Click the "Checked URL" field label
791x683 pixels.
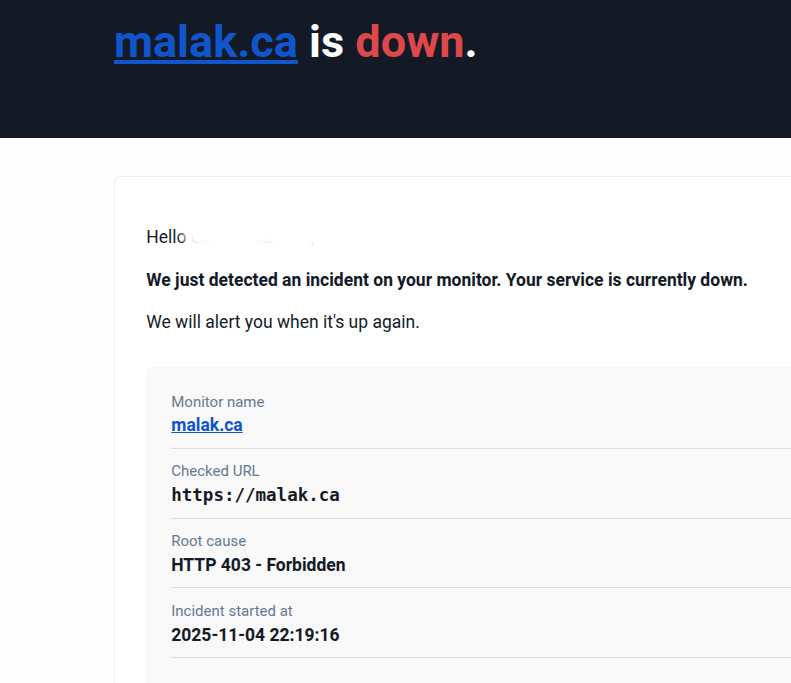point(215,471)
